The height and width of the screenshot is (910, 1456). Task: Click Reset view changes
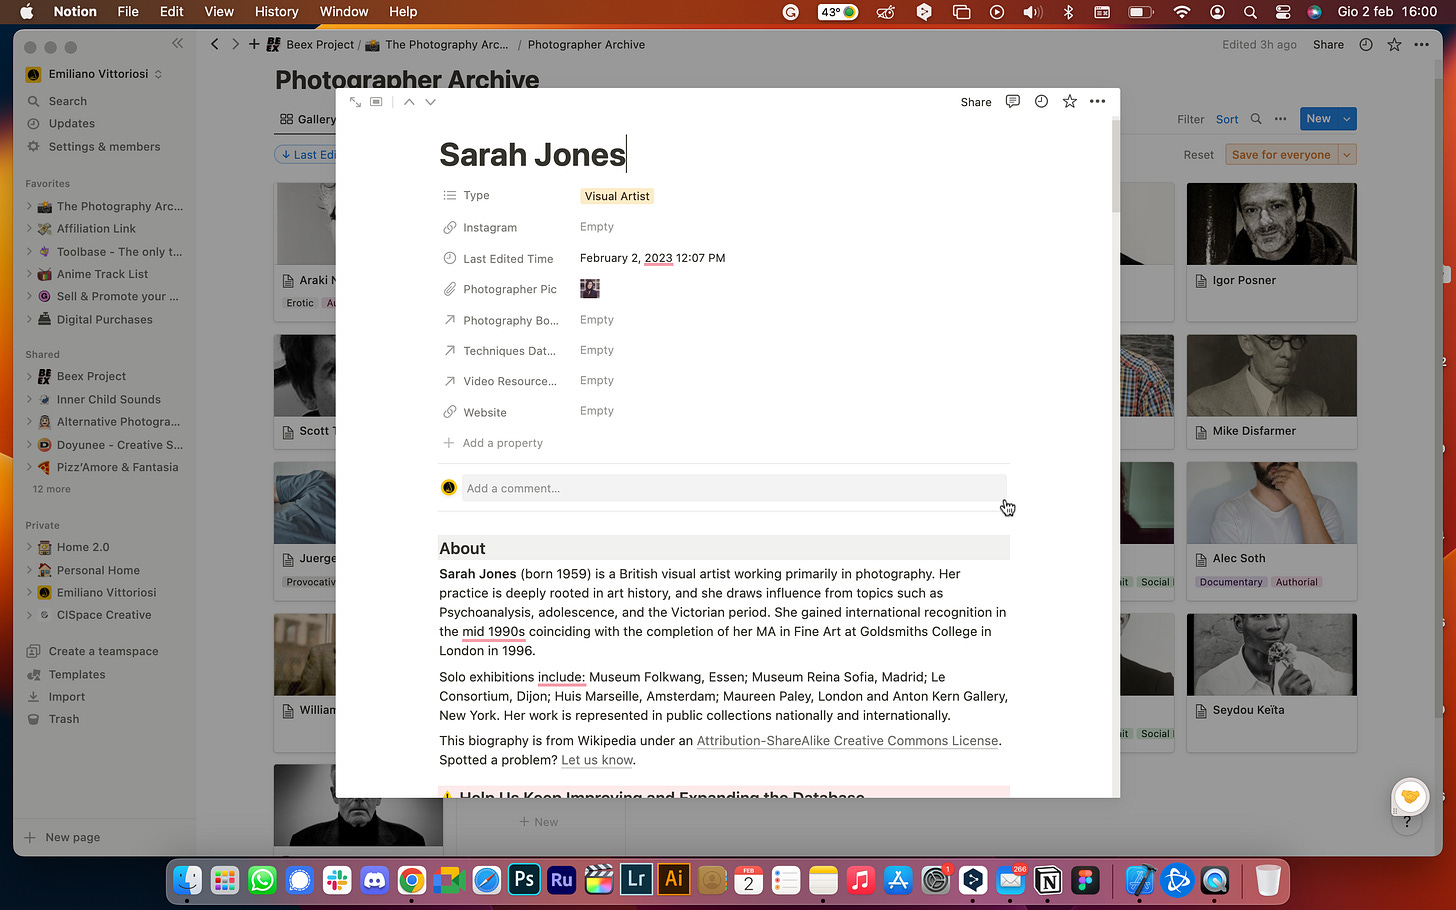pos(1198,155)
